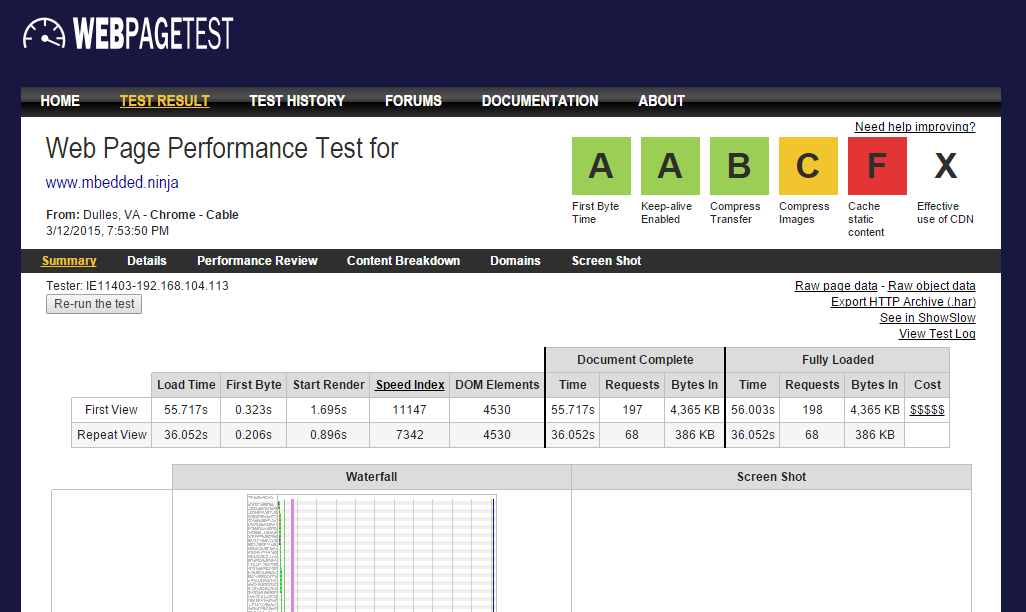Switch to the Performance Review tab
This screenshot has height=612, width=1026.
(x=257, y=261)
